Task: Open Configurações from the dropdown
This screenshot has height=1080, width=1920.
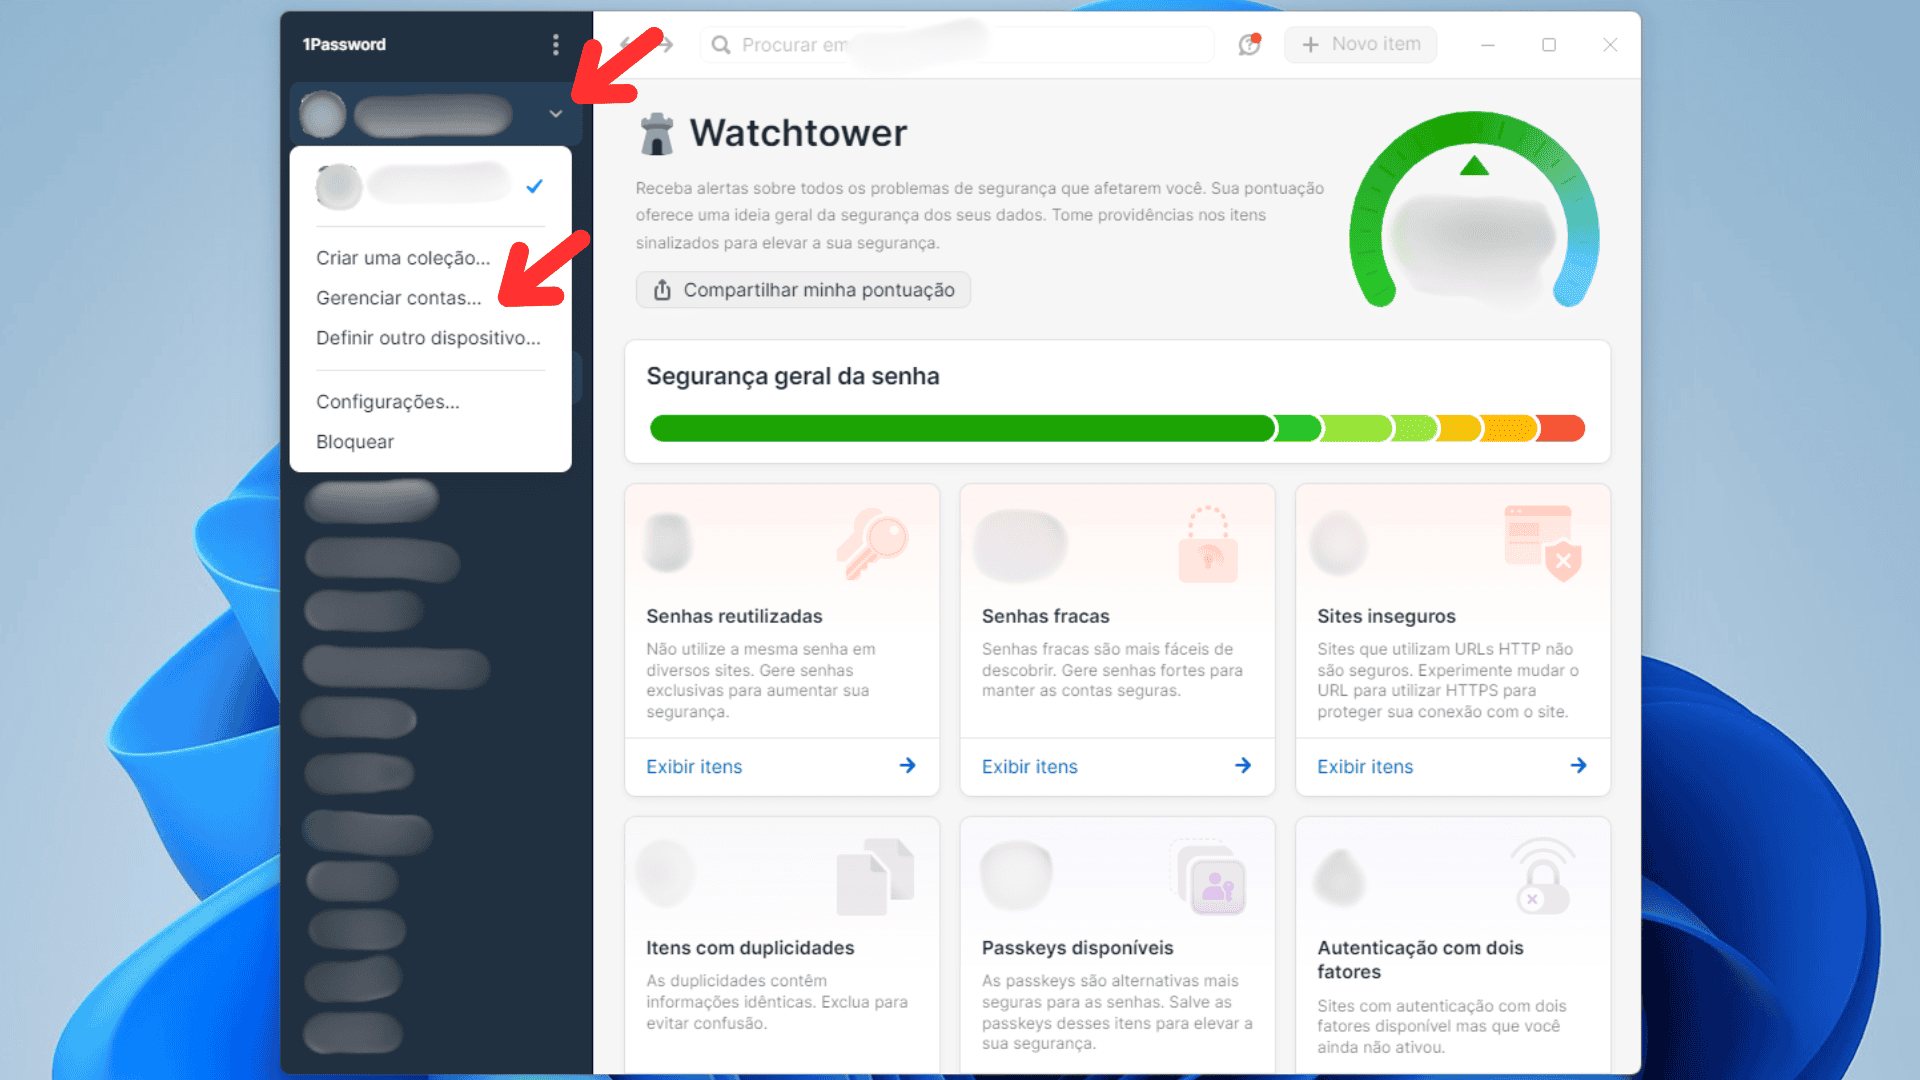Action: click(x=388, y=402)
